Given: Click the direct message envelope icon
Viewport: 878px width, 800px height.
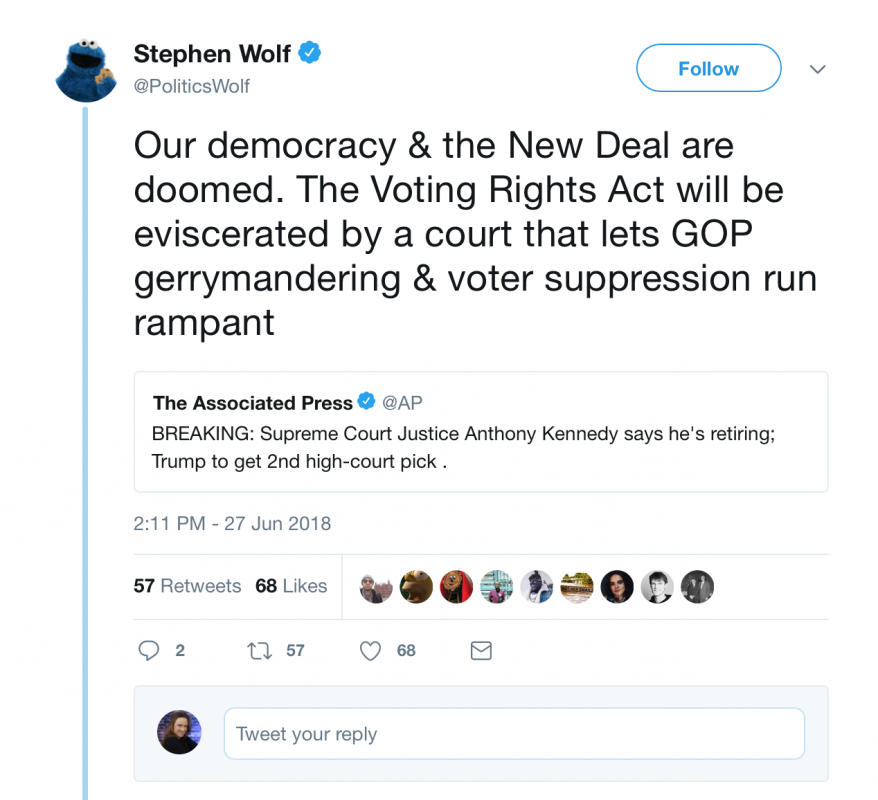Looking at the screenshot, I should [x=481, y=650].
